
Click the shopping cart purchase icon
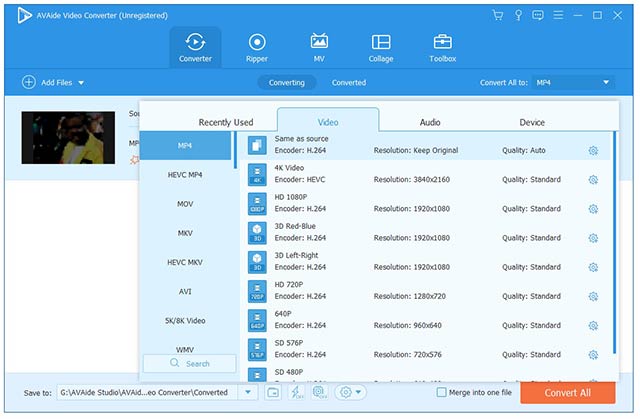click(498, 16)
